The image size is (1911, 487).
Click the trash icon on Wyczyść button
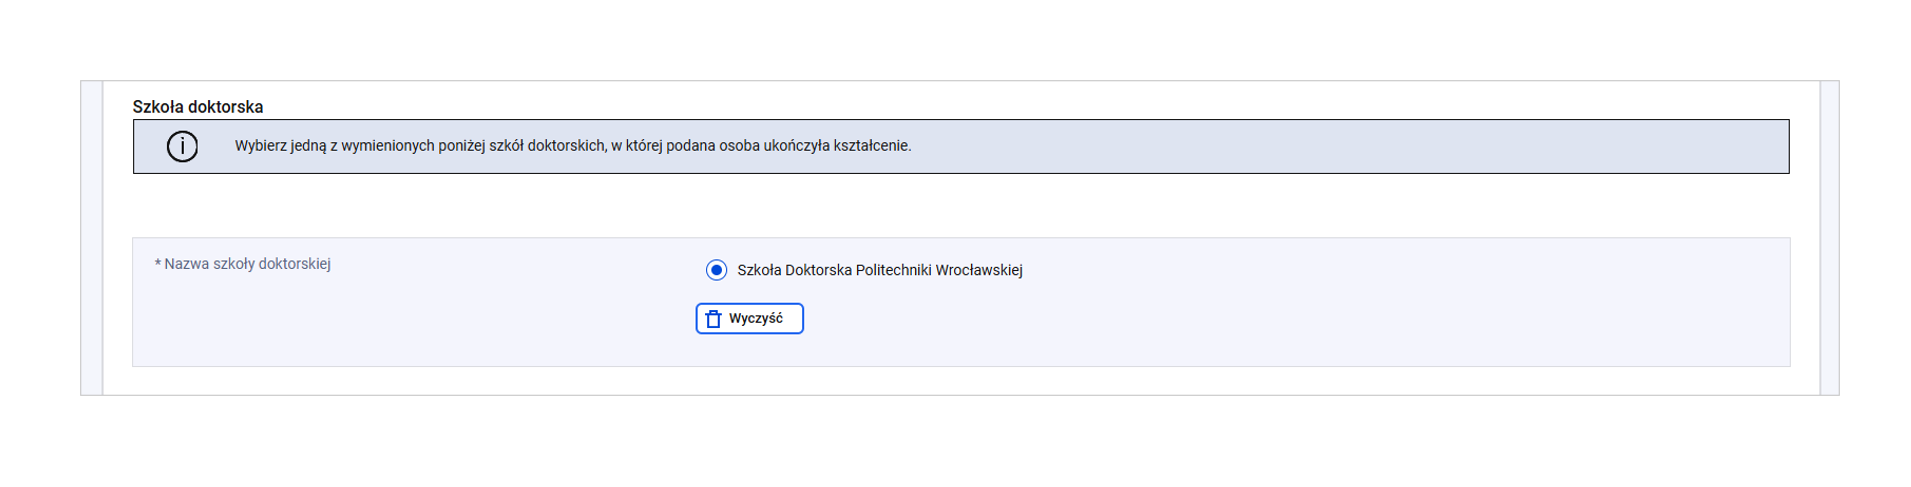713,319
